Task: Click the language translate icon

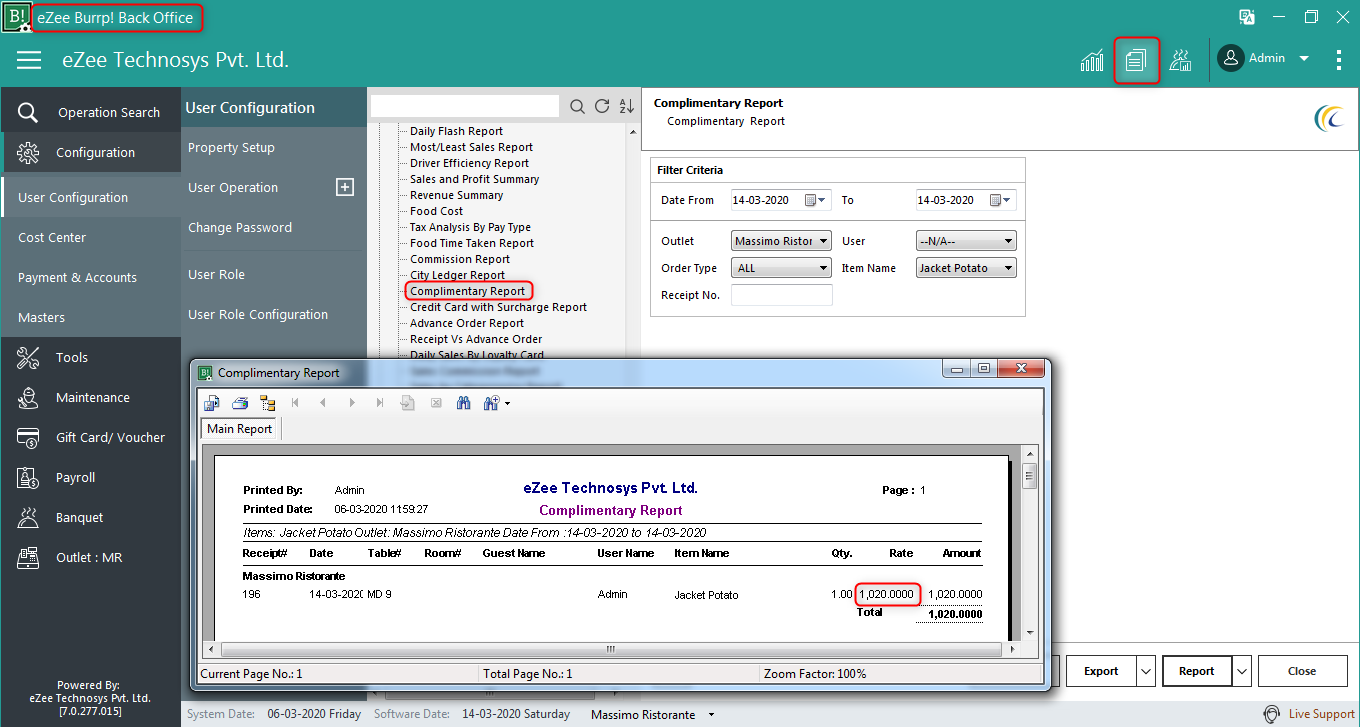Action: [1247, 17]
